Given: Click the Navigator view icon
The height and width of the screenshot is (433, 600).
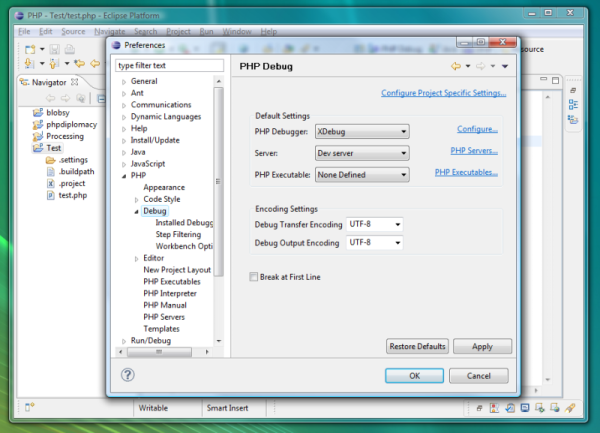Looking at the screenshot, I should (24, 82).
